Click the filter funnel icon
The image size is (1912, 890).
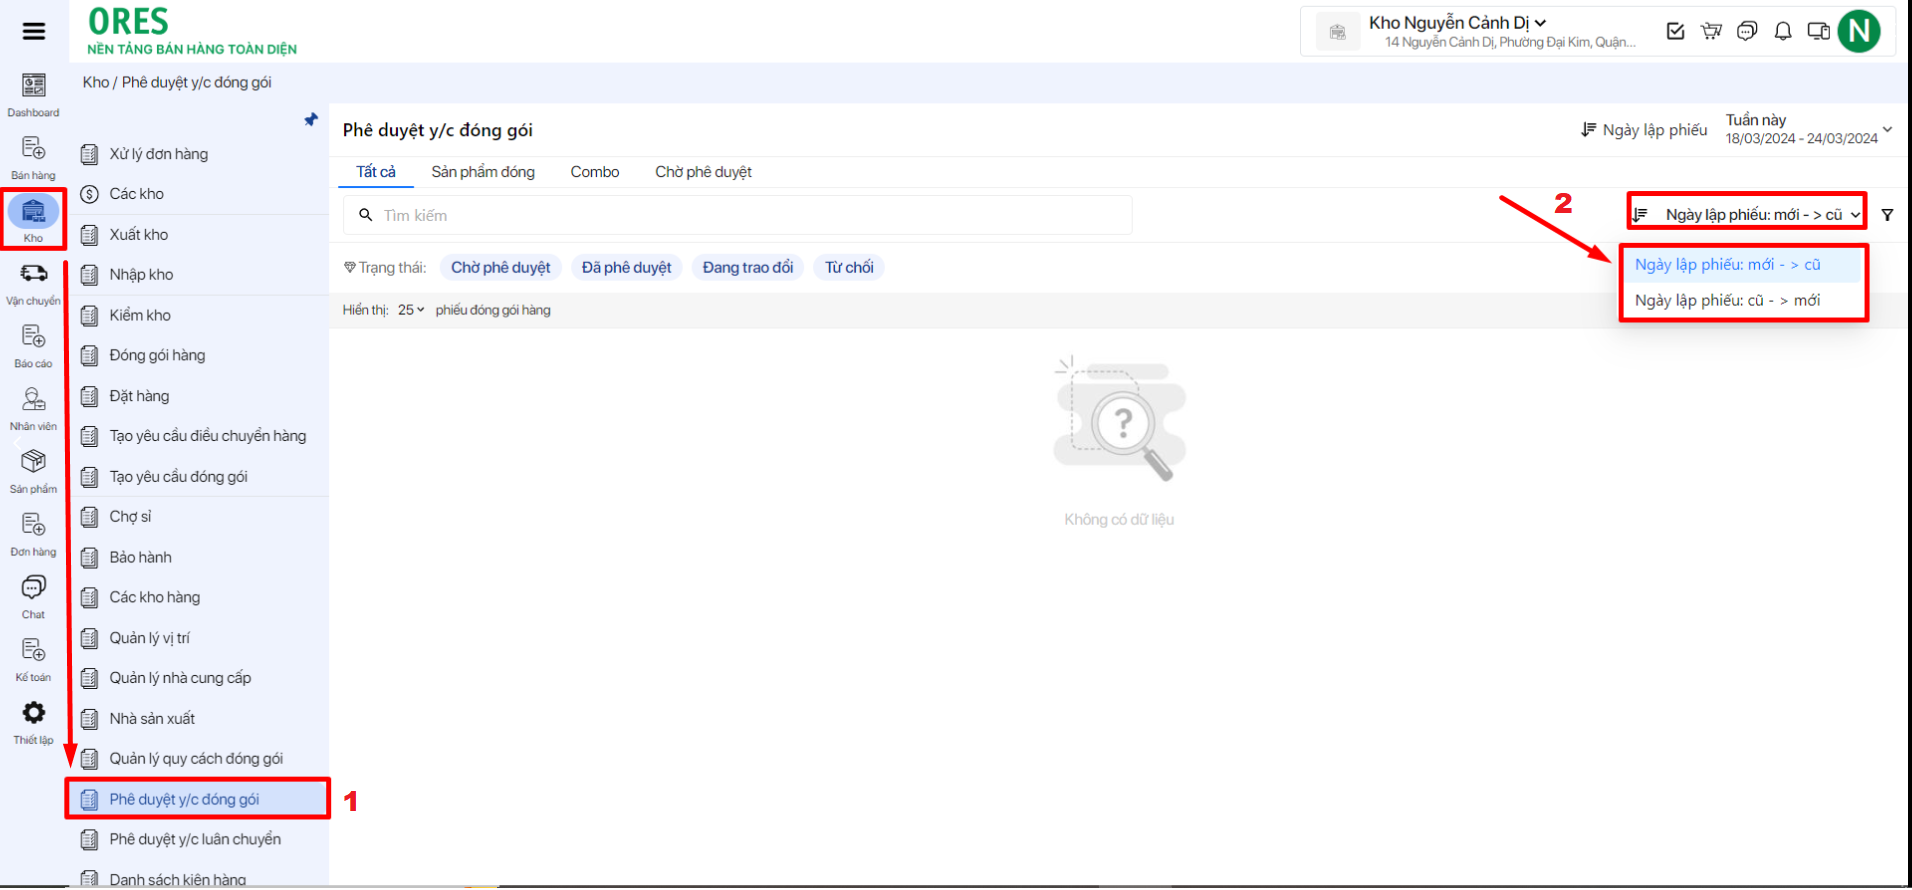point(1887,215)
